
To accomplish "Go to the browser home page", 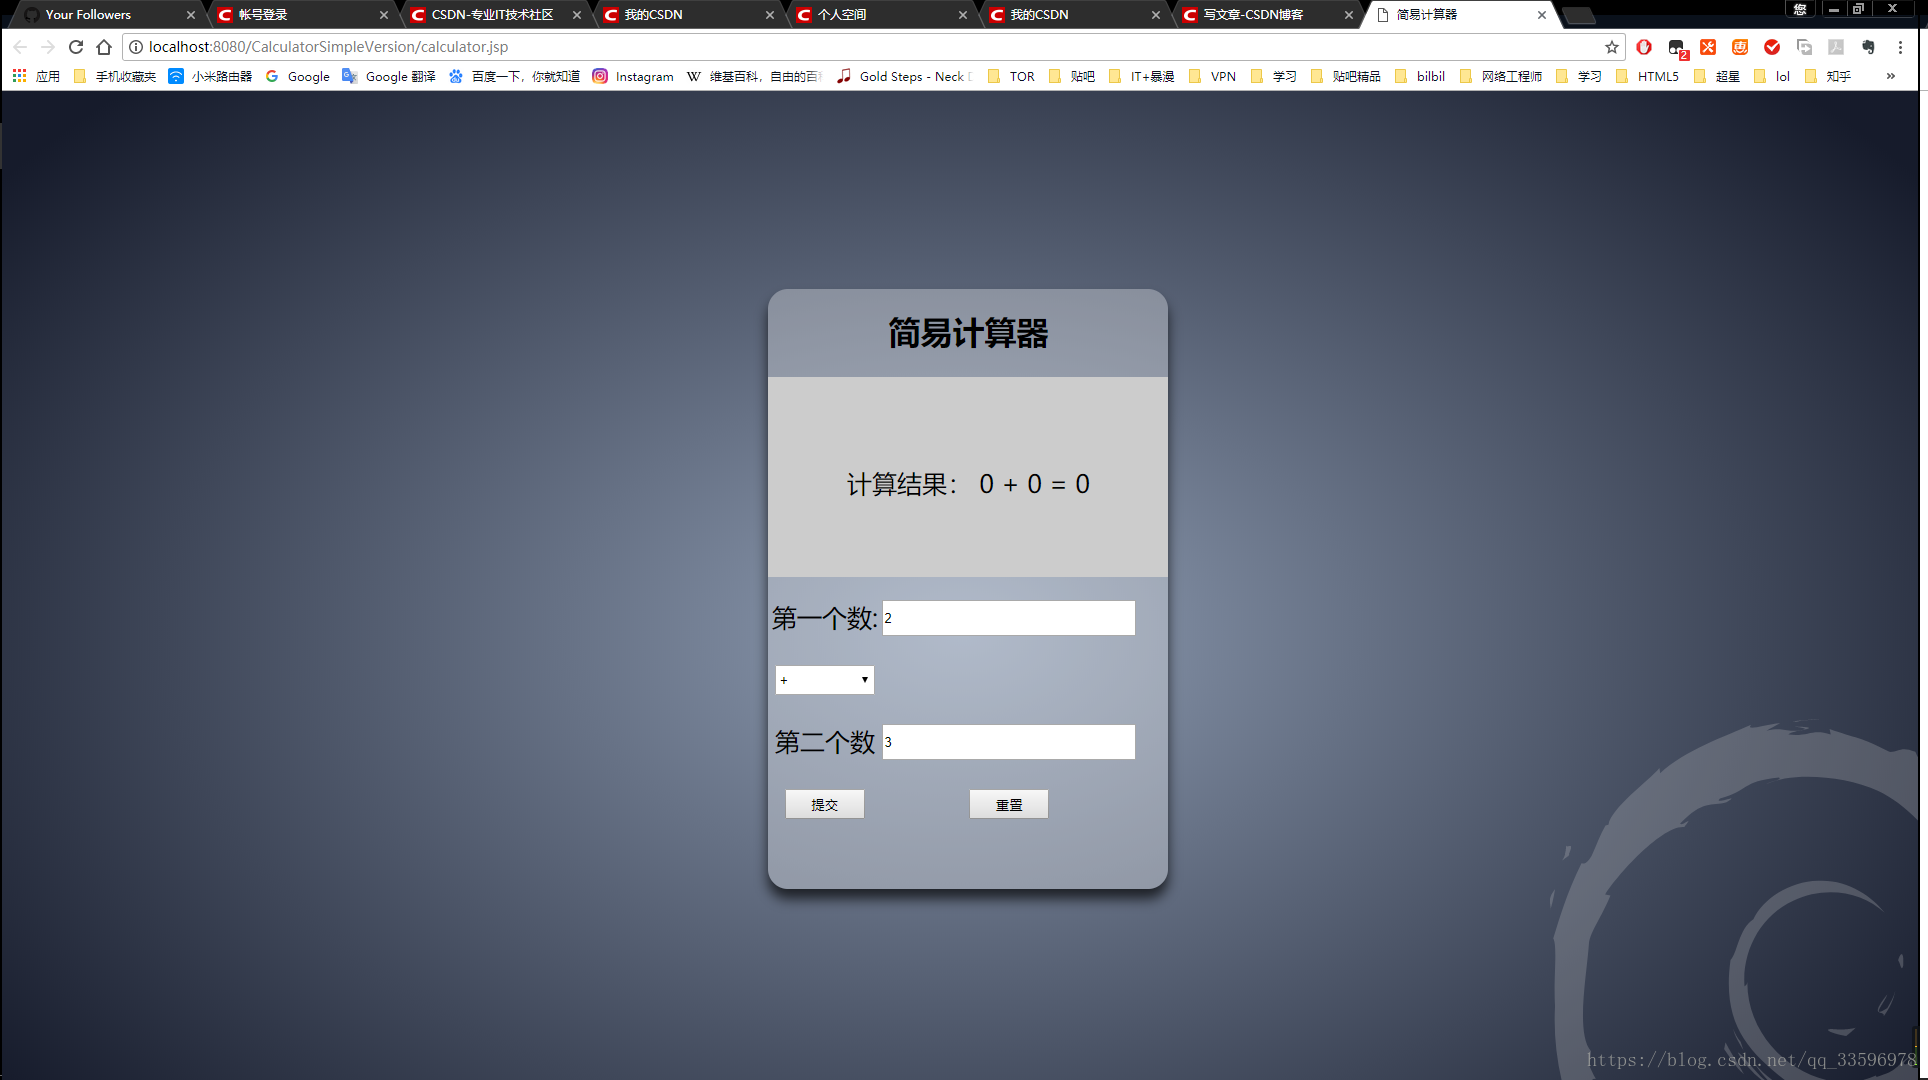I will pyautogui.click(x=104, y=47).
